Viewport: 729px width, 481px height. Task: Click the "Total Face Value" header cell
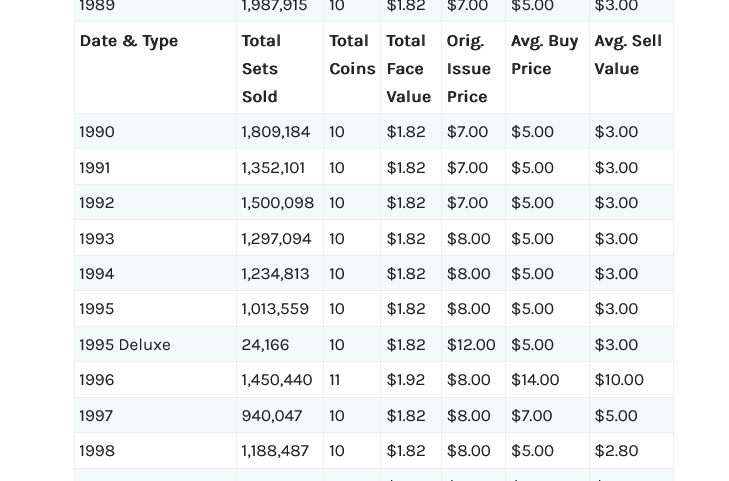(408, 68)
